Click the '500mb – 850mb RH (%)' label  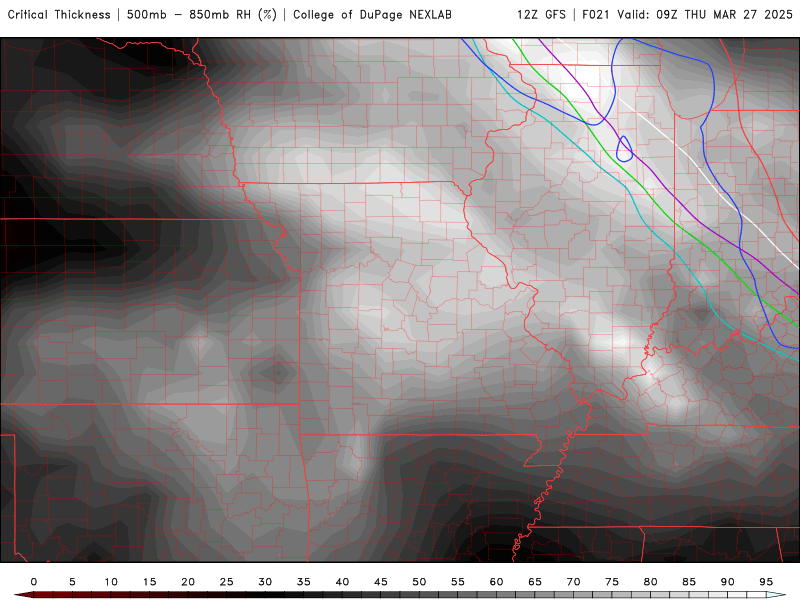click(x=202, y=15)
